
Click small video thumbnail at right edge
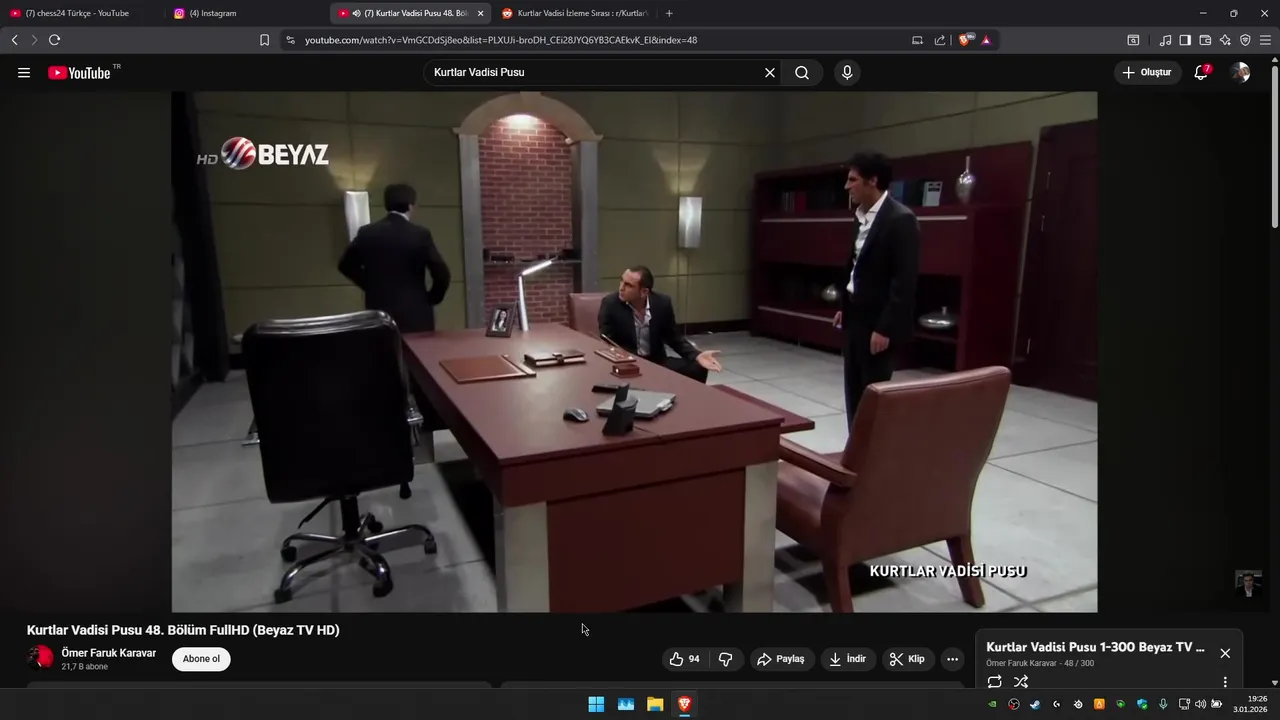pos(1248,584)
